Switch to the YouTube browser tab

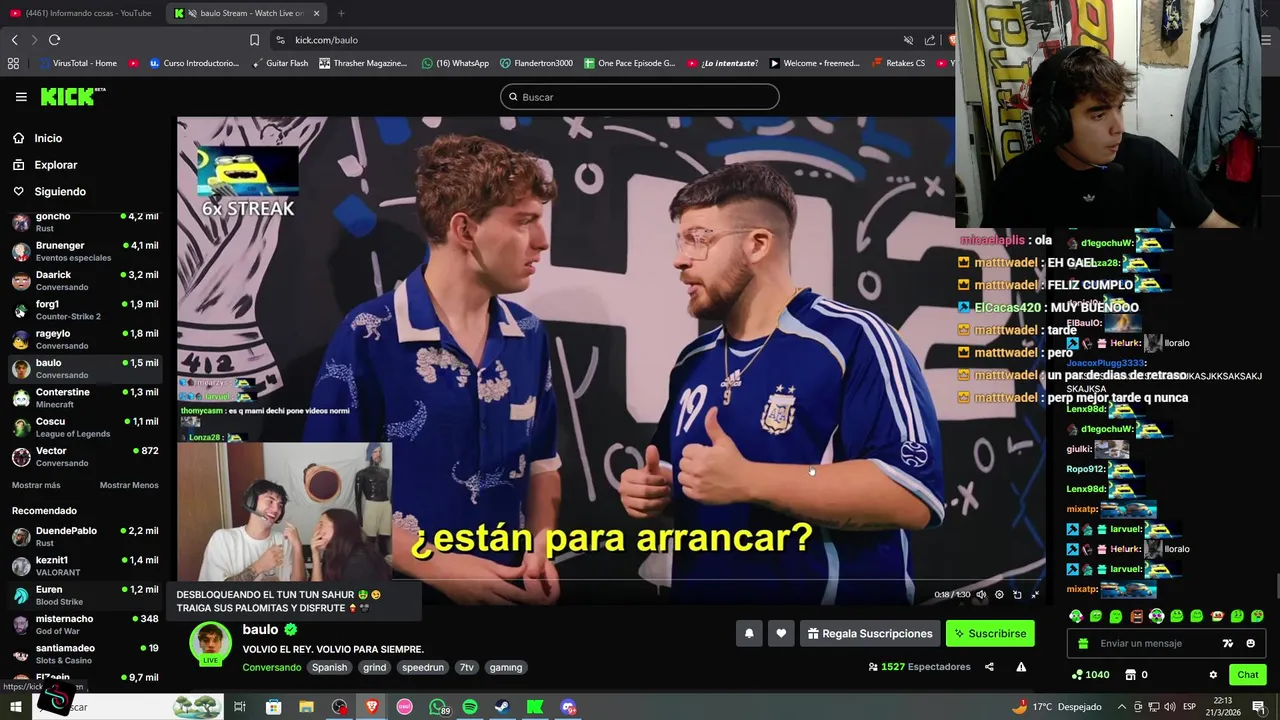click(x=80, y=13)
